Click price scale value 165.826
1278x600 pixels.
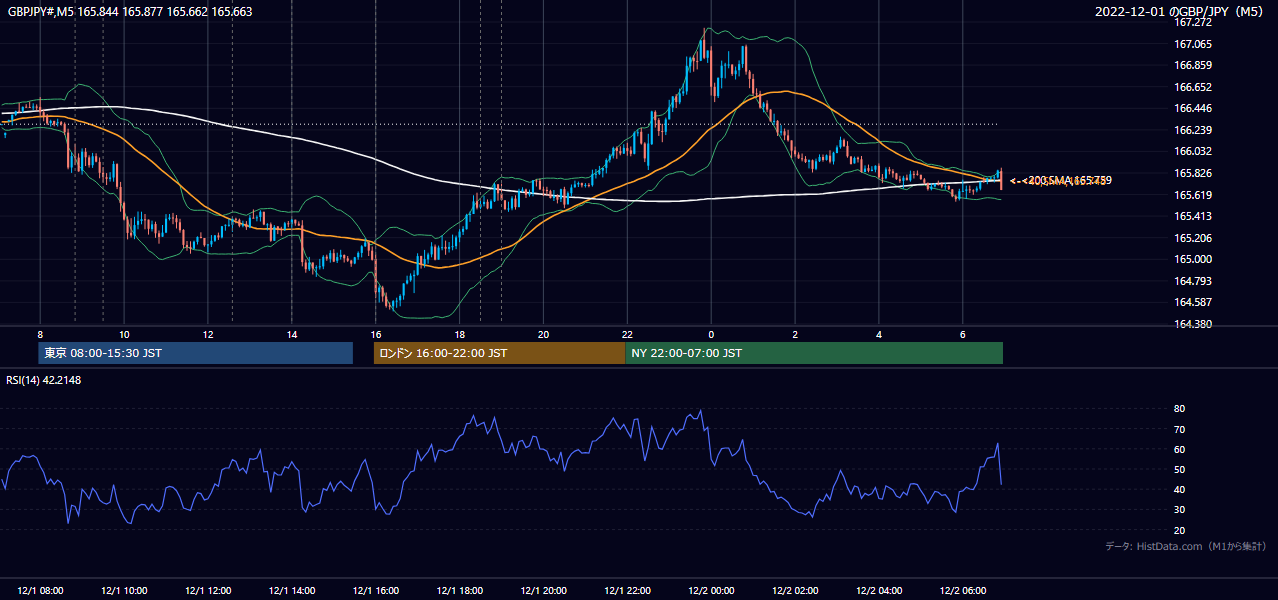(1192, 173)
